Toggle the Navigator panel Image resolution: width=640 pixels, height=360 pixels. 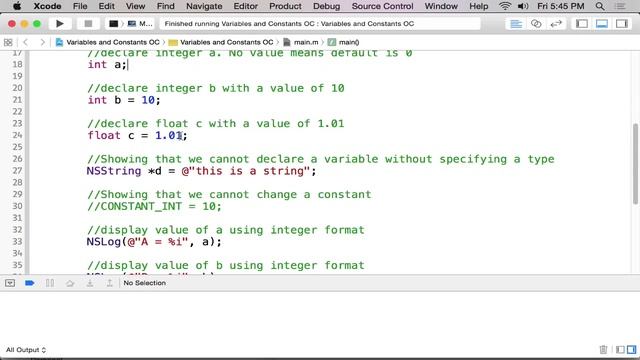tap(582, 24)
